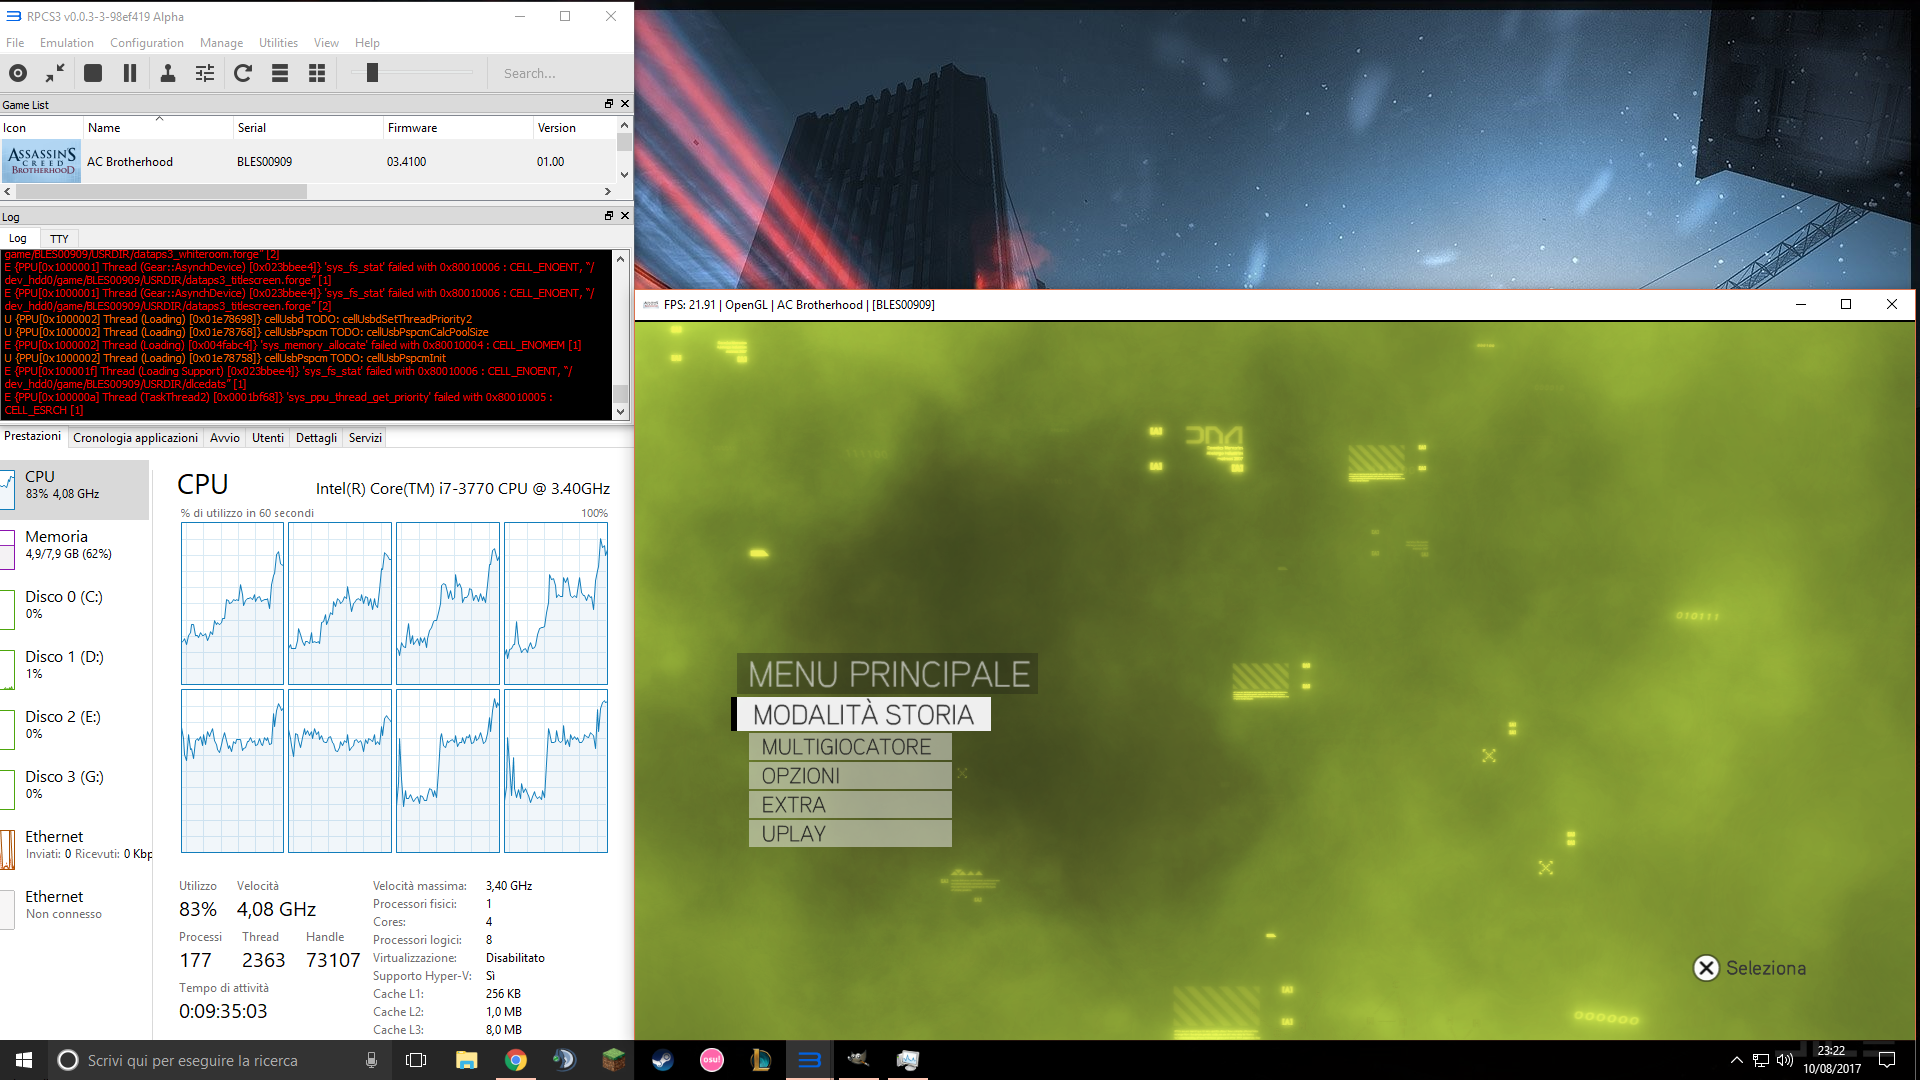The height and width of the screenshot is (1080, 1920).
Task: Pause the emulation with the Pause icon
Action: [130, 73]
